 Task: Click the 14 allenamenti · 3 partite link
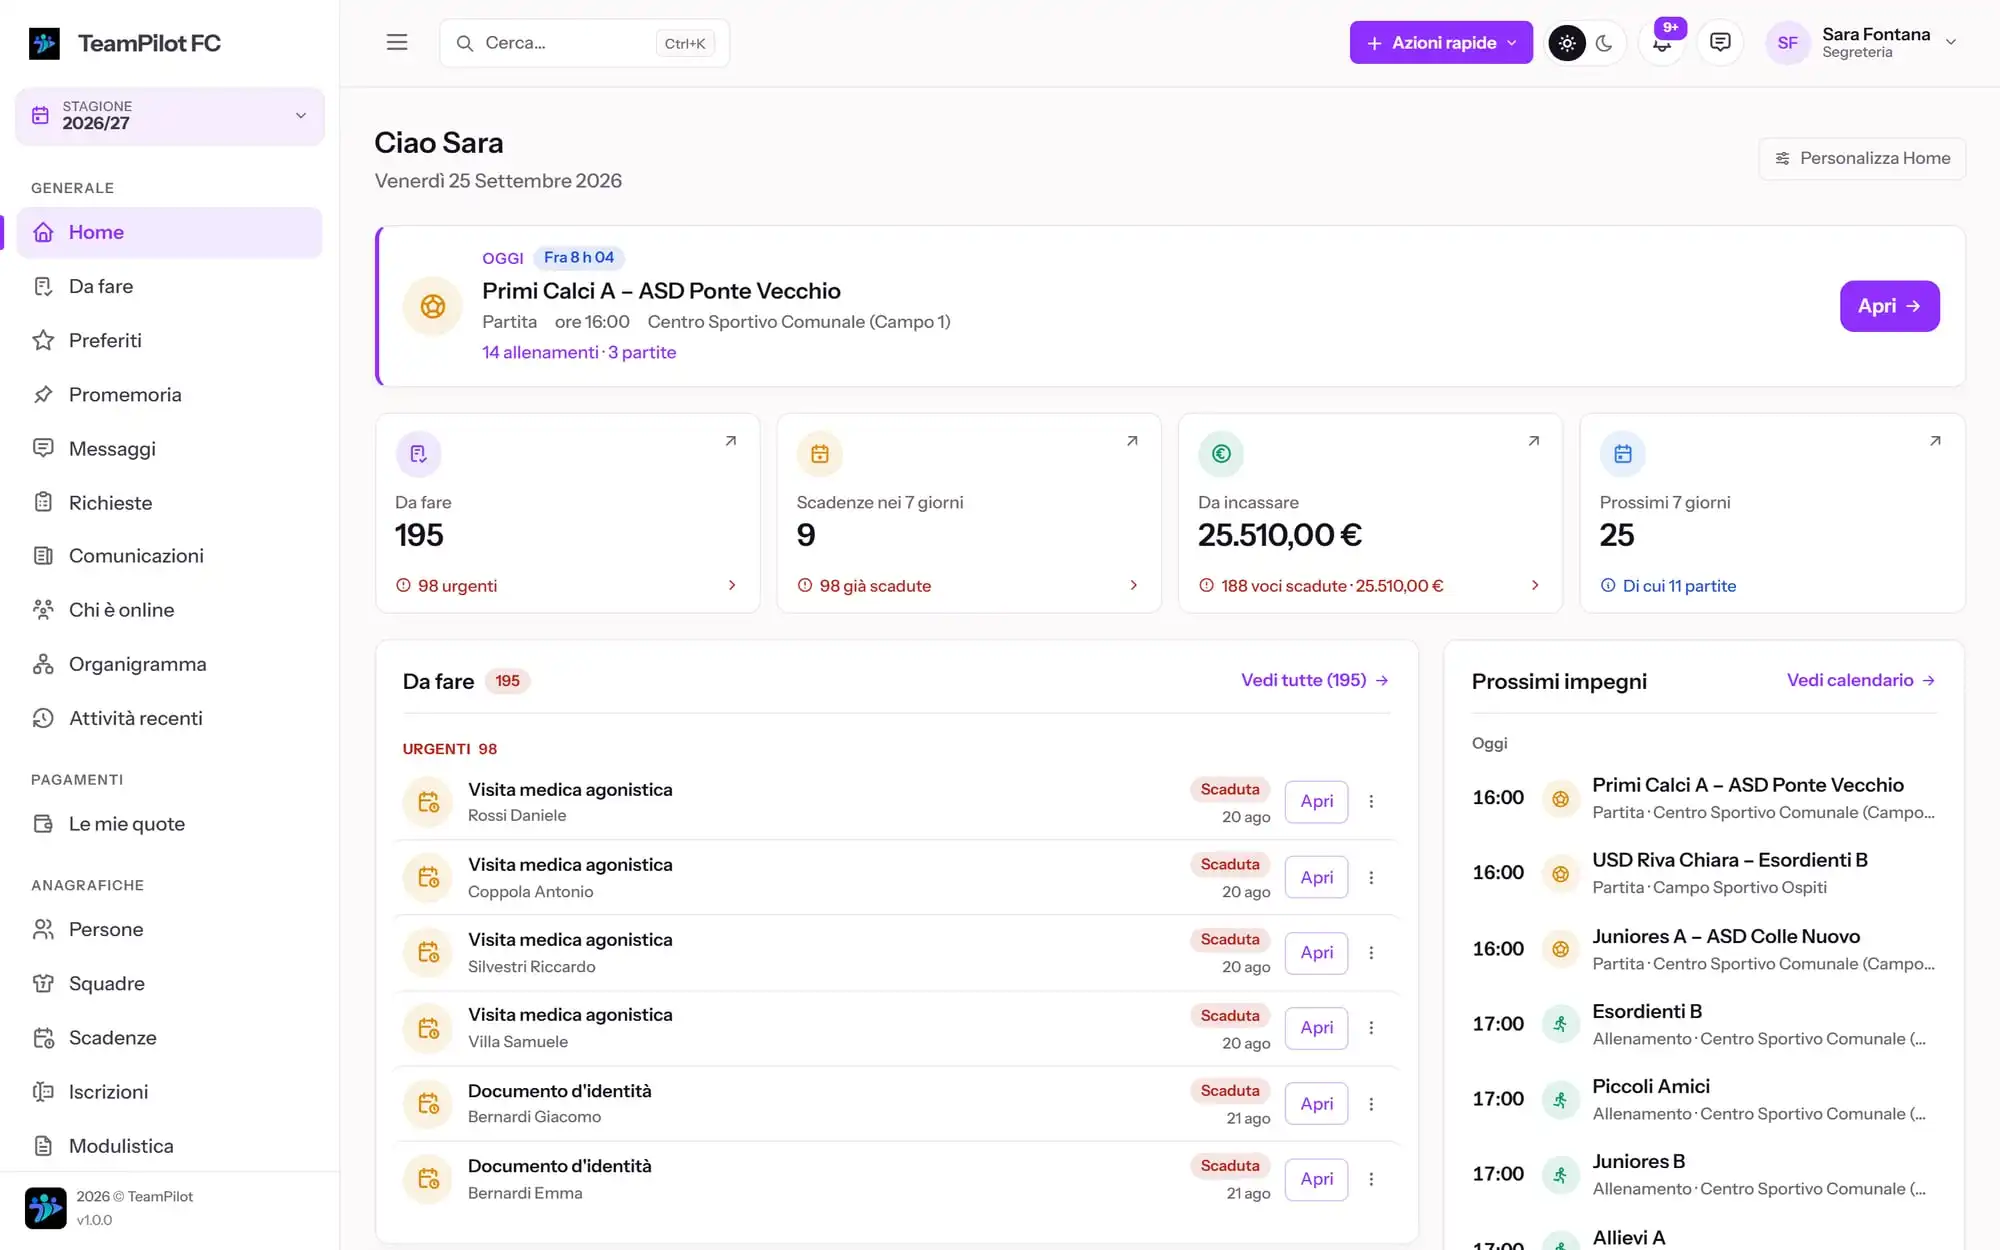579,352
